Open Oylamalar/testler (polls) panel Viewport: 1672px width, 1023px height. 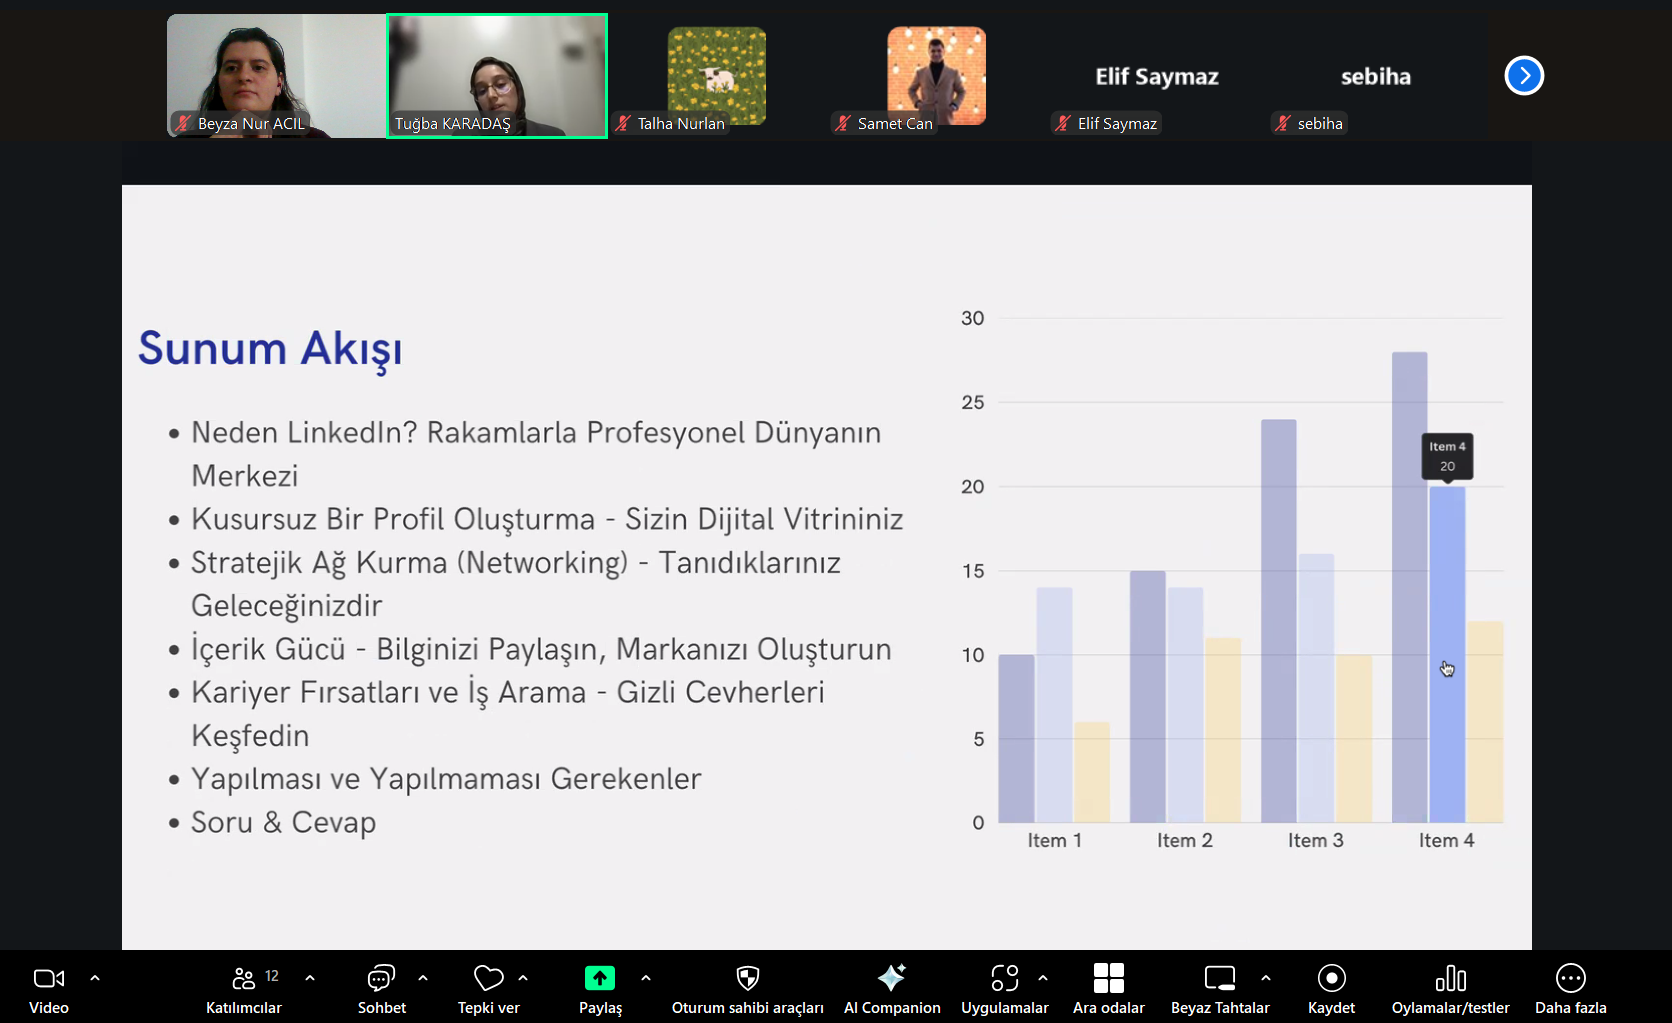(x=1449, y=987)
